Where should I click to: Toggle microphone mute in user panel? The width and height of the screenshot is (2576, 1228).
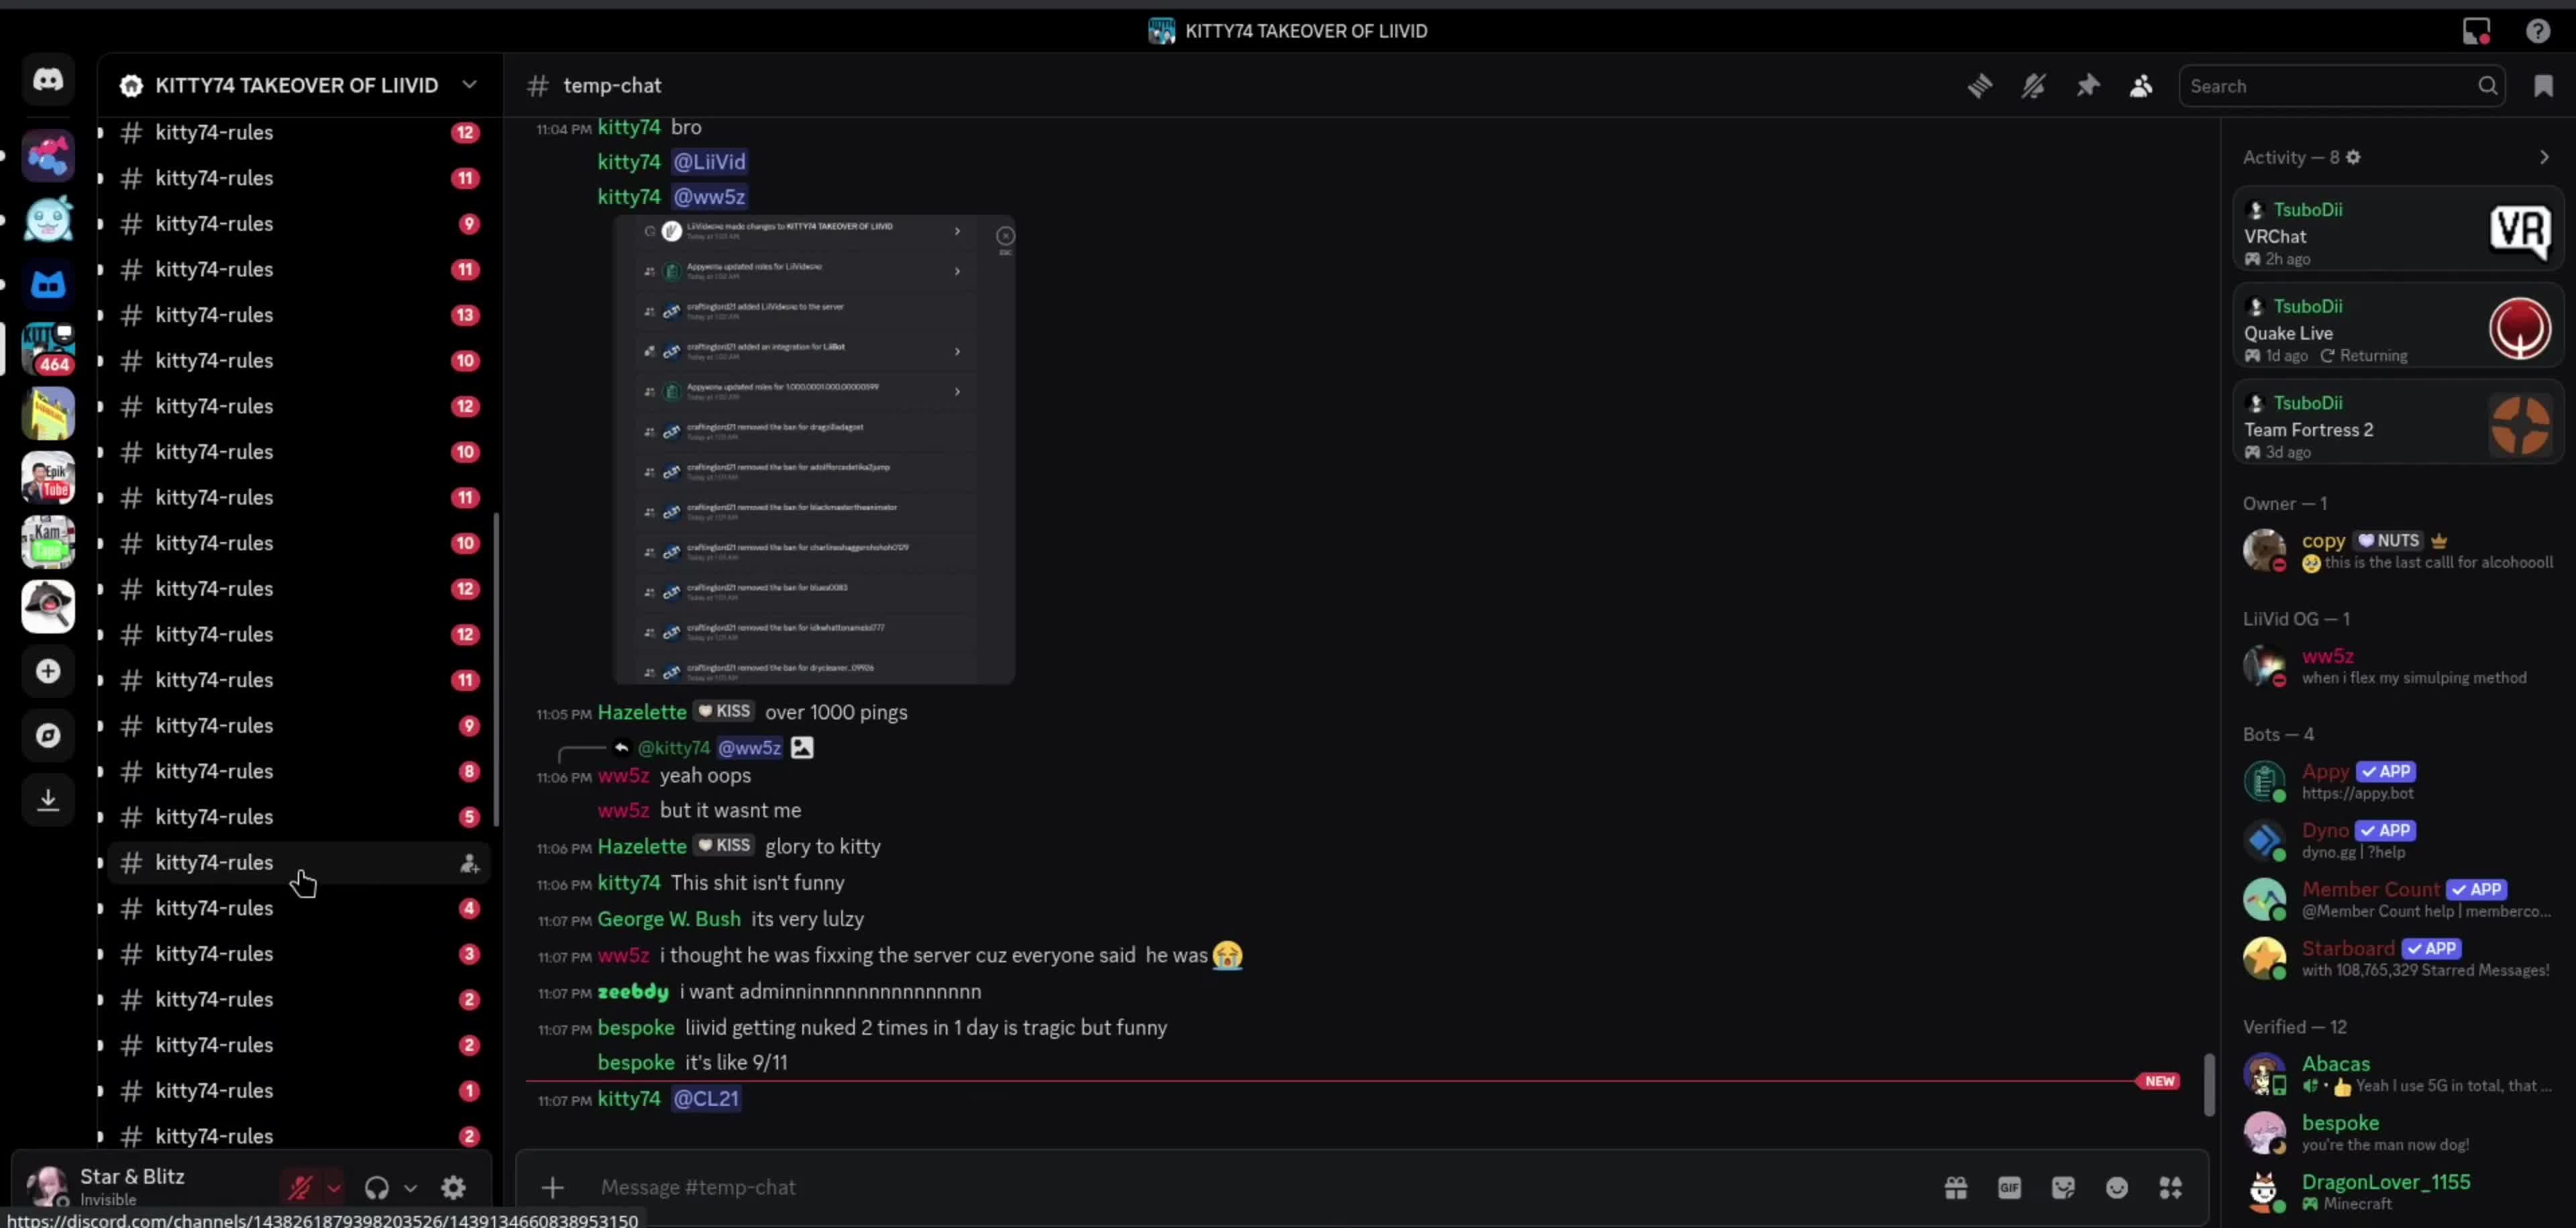pos(300,1187)
